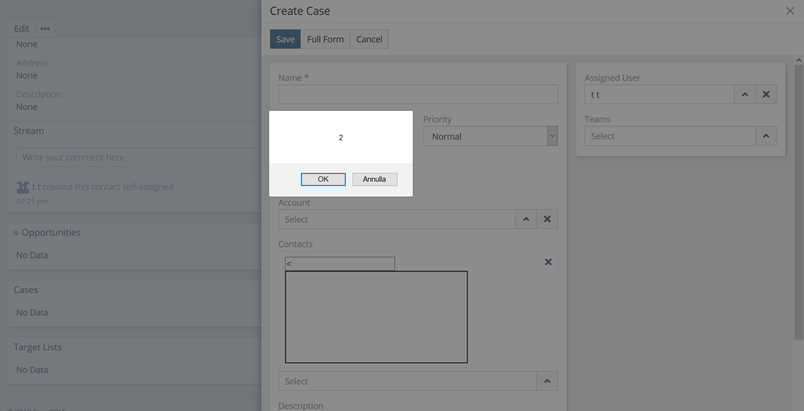Click 'No Data' under Cases

point(32,312)
